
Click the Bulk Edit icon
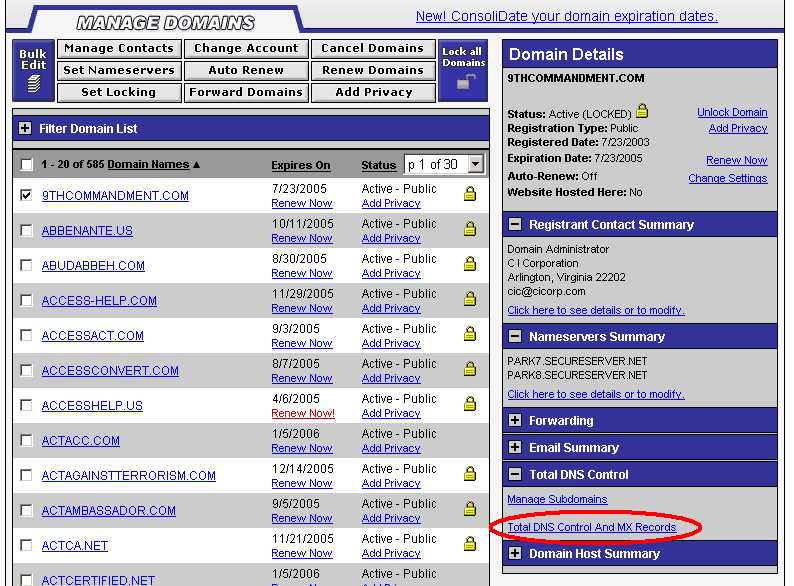[x=34, y=71]
